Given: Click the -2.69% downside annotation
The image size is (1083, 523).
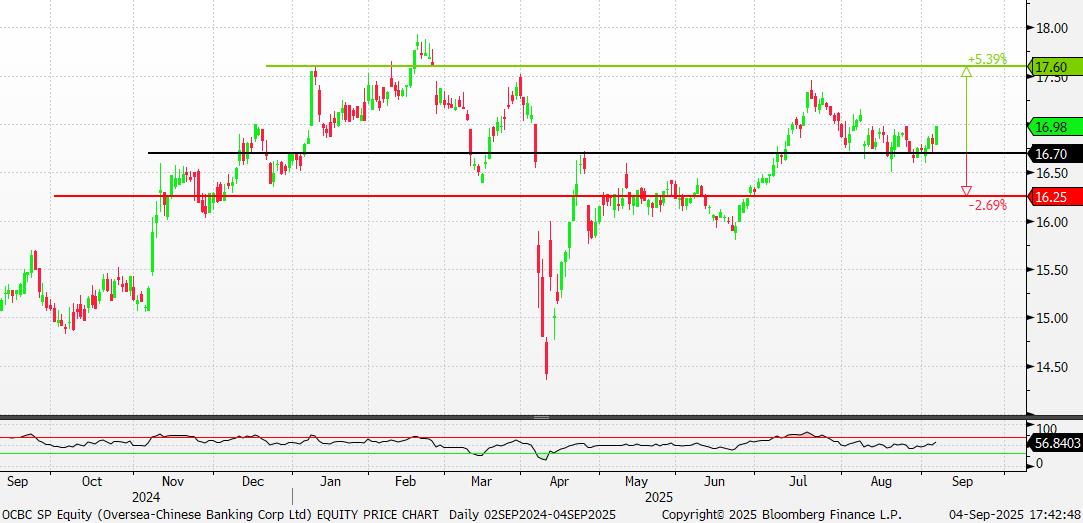Looking at the screenshot, I should point(987,205).
